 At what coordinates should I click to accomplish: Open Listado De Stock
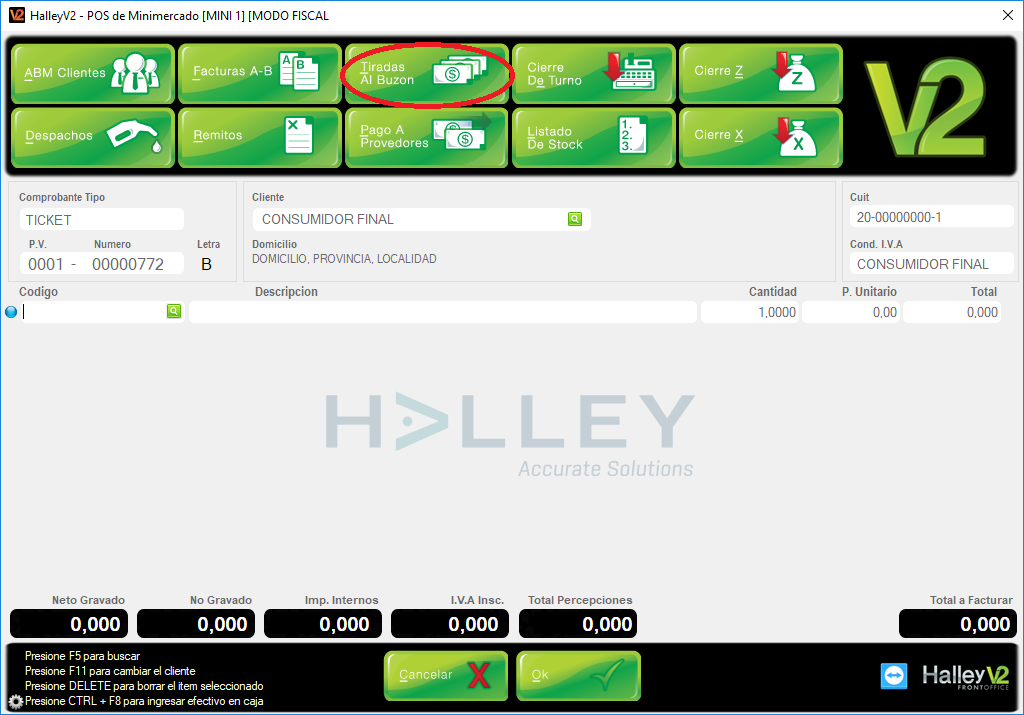pyautogui.click(x=594, y=137)
